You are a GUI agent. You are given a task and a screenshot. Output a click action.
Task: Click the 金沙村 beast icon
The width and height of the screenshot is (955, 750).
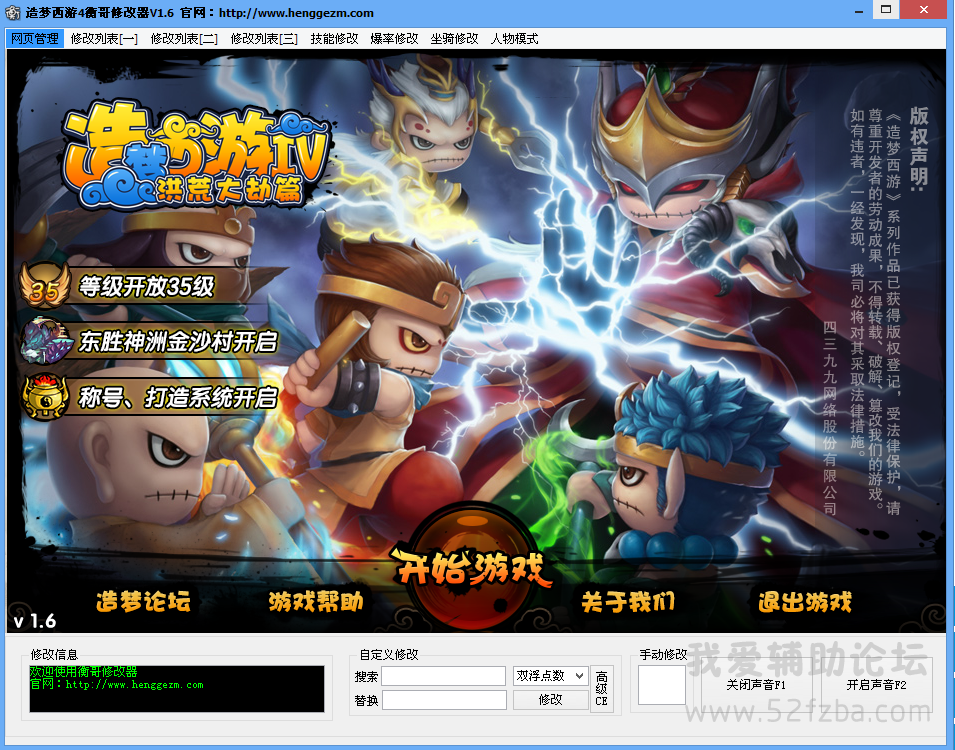(x=46, y=341)
